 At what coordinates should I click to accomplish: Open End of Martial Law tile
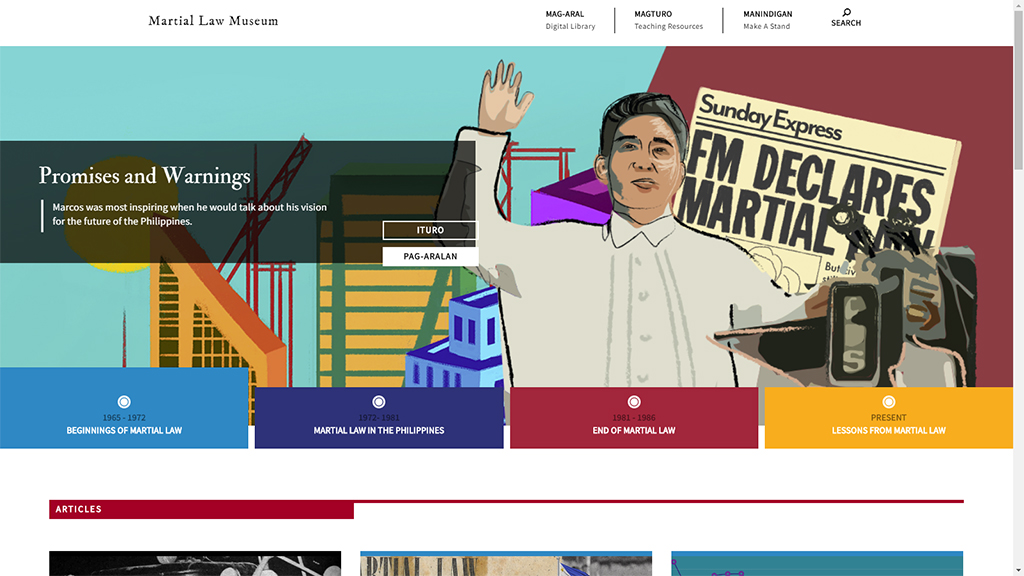coord(634,418)
